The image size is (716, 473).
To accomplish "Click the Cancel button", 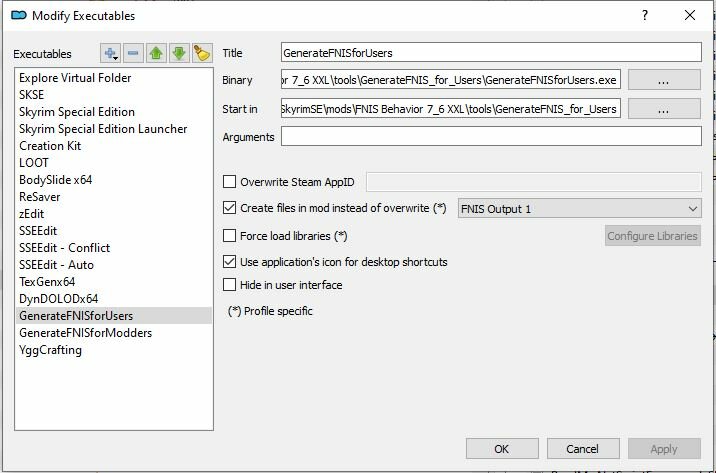I will click(x=583, y=449).
